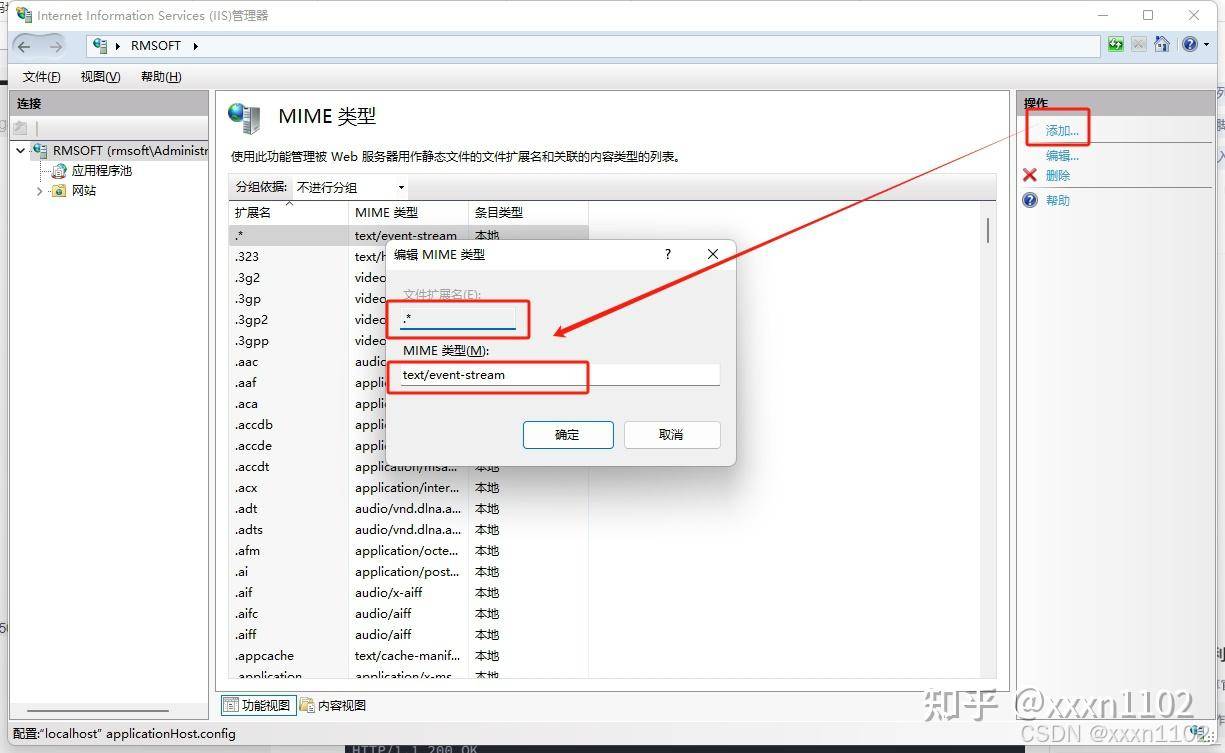Click 确定 to confirm the dialog
This screenshot has width=1225, height=753.
(x=568, y=435)
